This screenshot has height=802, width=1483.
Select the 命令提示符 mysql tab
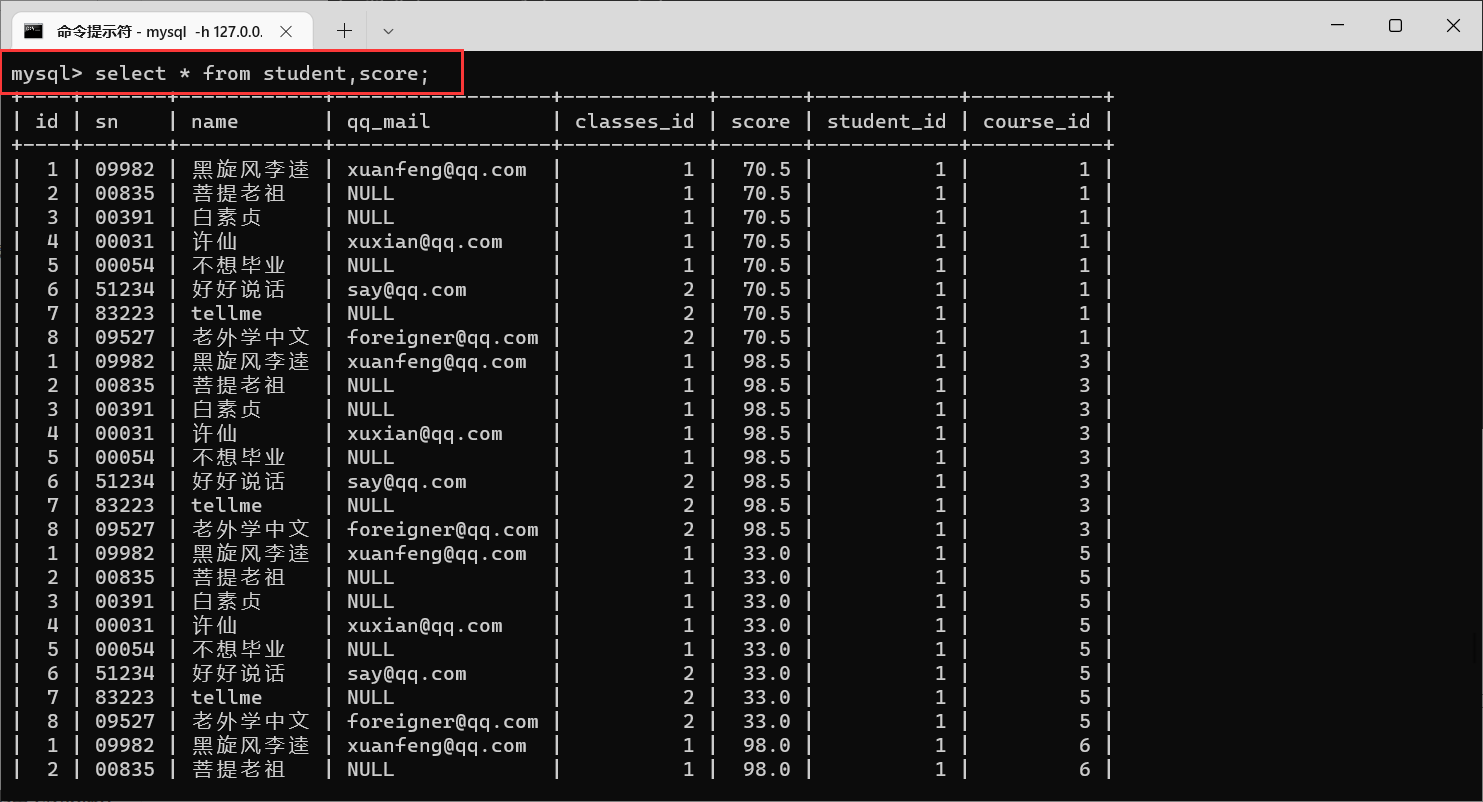coord(161,30)
